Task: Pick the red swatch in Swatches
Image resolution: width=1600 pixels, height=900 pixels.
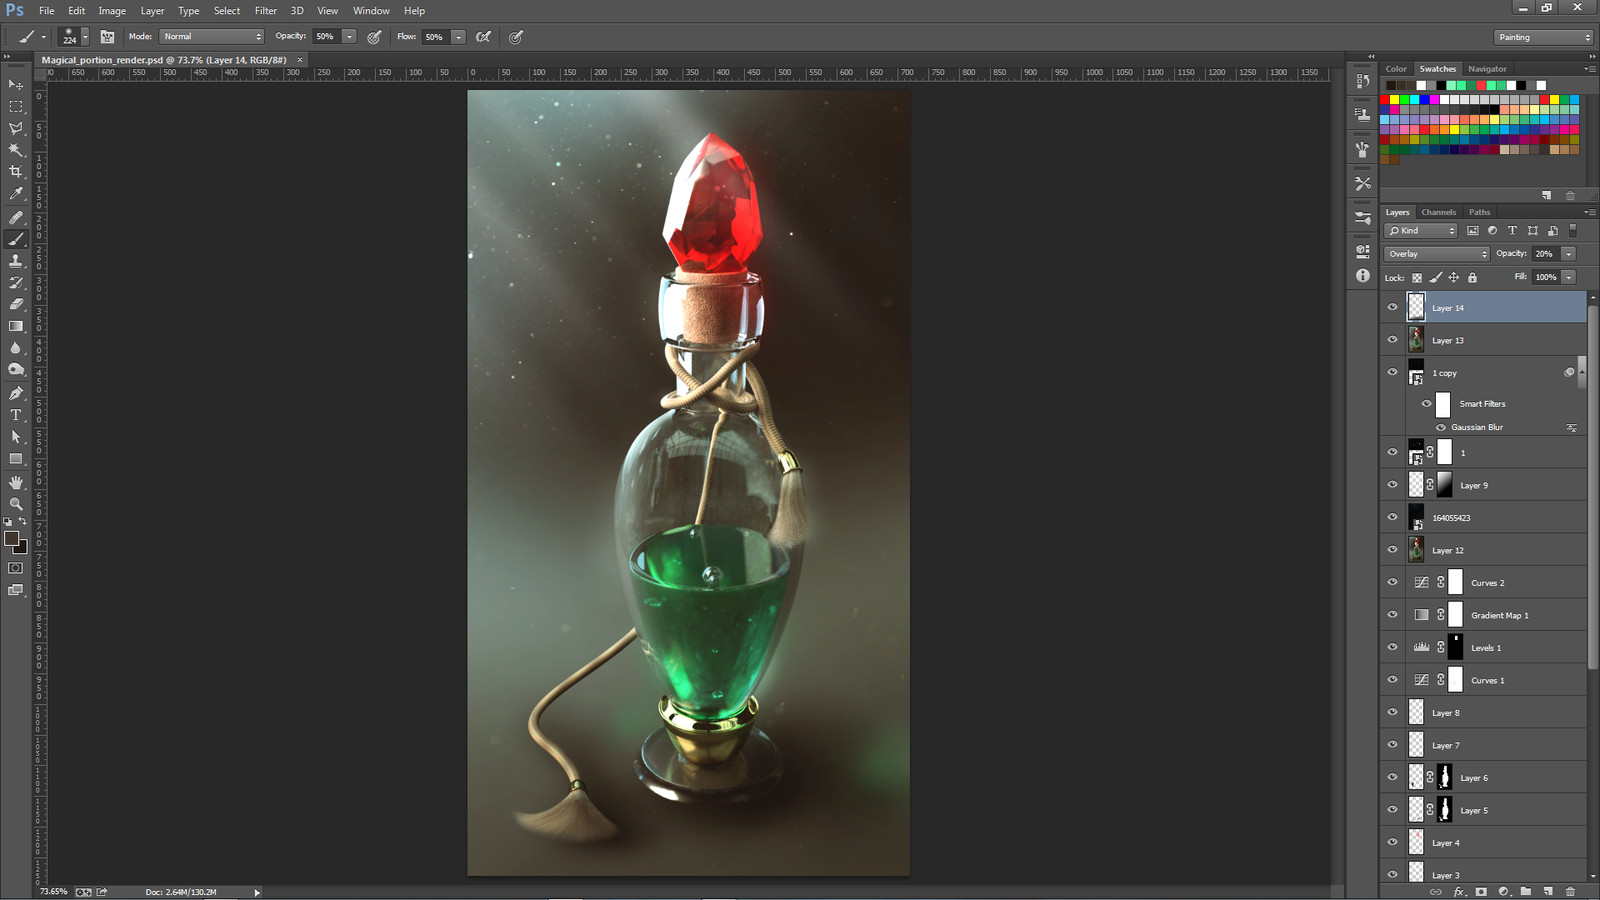Action: point(1385,100)
